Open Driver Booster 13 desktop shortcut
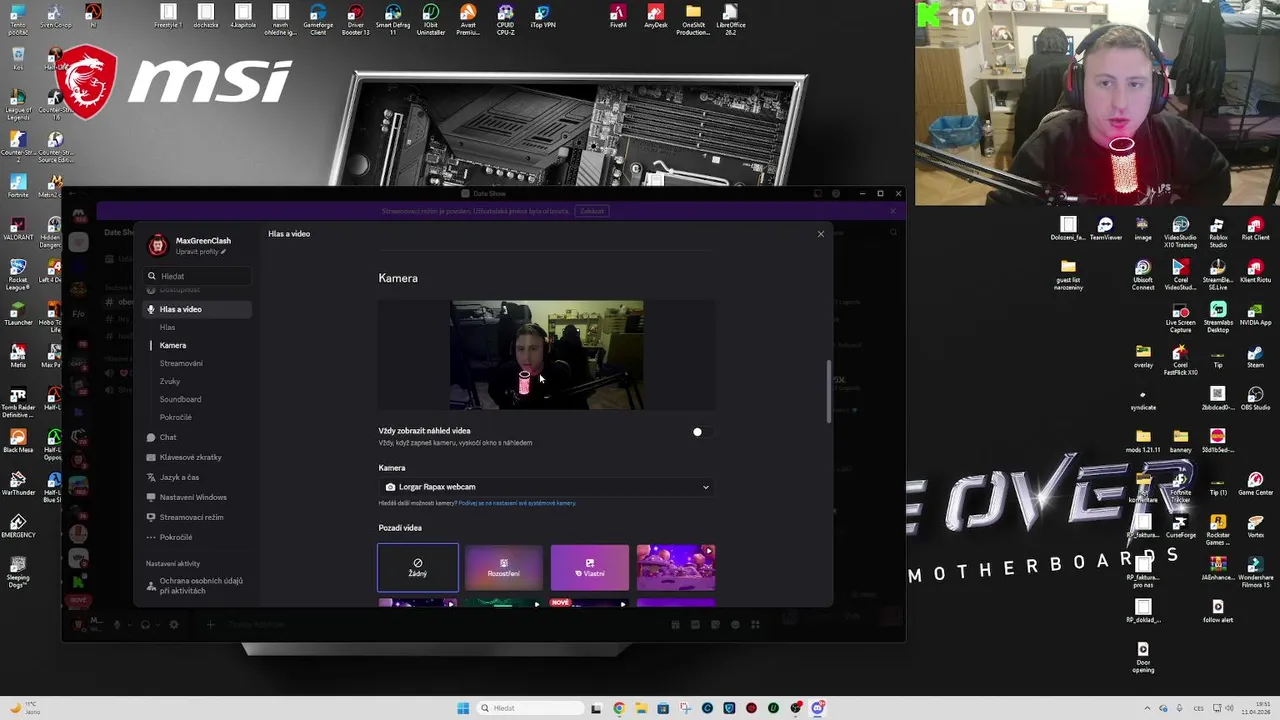This screenshot has width=1280, height=720. pyautogui.click(x=355, y=19)
